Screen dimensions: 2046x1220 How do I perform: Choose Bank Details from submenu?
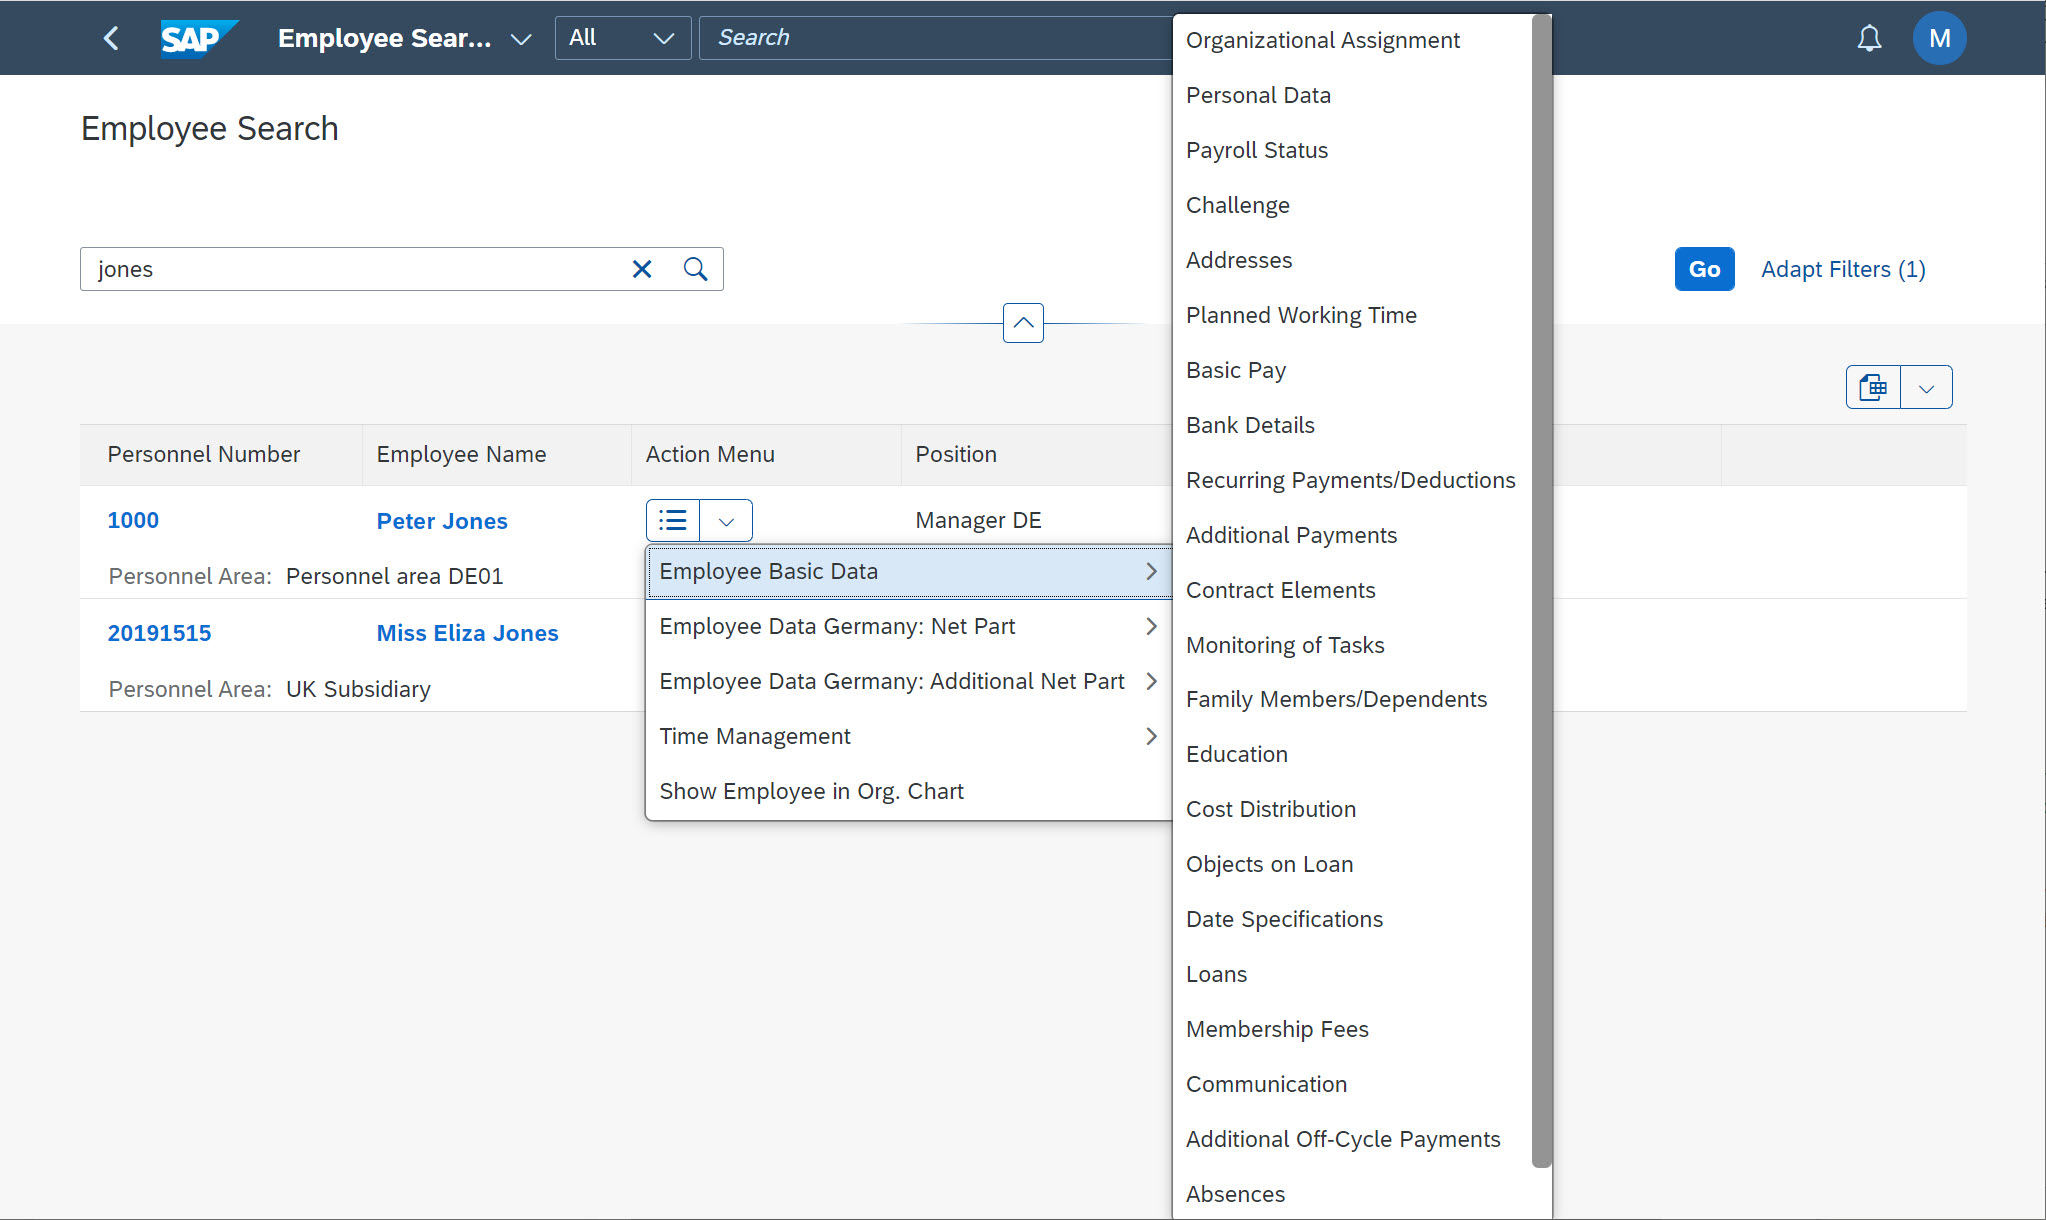click(x=1250, y=425)
